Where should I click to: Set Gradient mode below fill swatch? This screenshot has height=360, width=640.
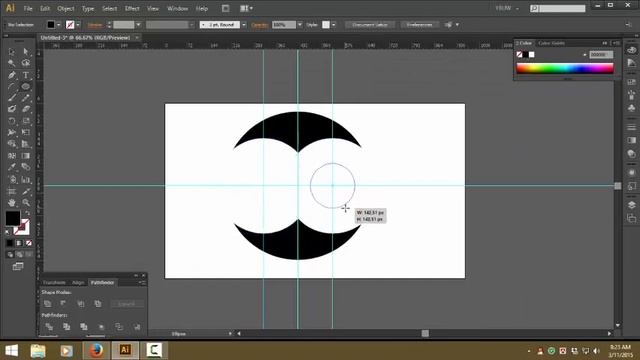[19, 243]
